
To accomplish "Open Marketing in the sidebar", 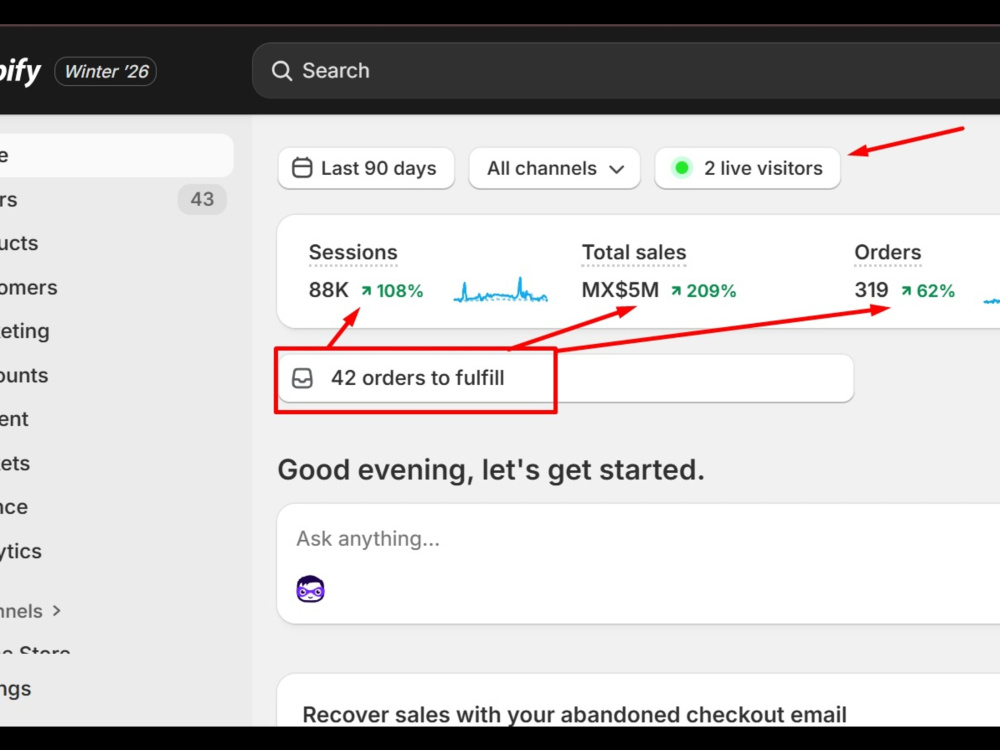I will click(117, 331).
